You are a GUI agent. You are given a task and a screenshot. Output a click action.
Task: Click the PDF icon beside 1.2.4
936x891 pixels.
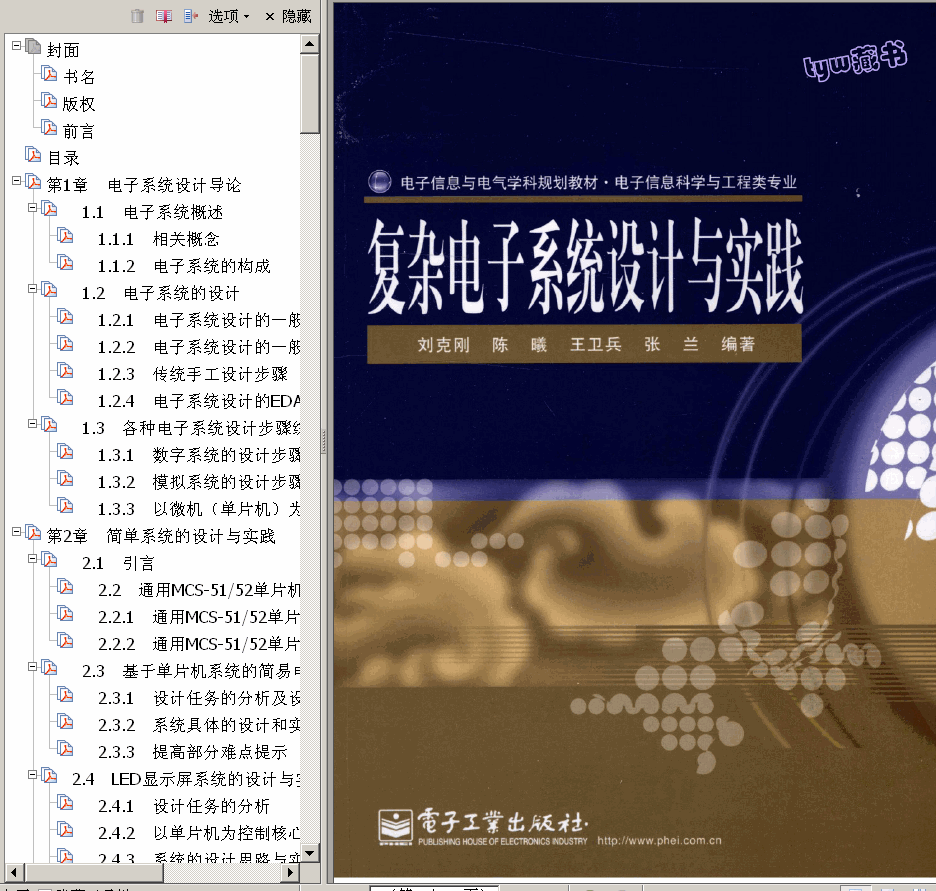(66, 397)
